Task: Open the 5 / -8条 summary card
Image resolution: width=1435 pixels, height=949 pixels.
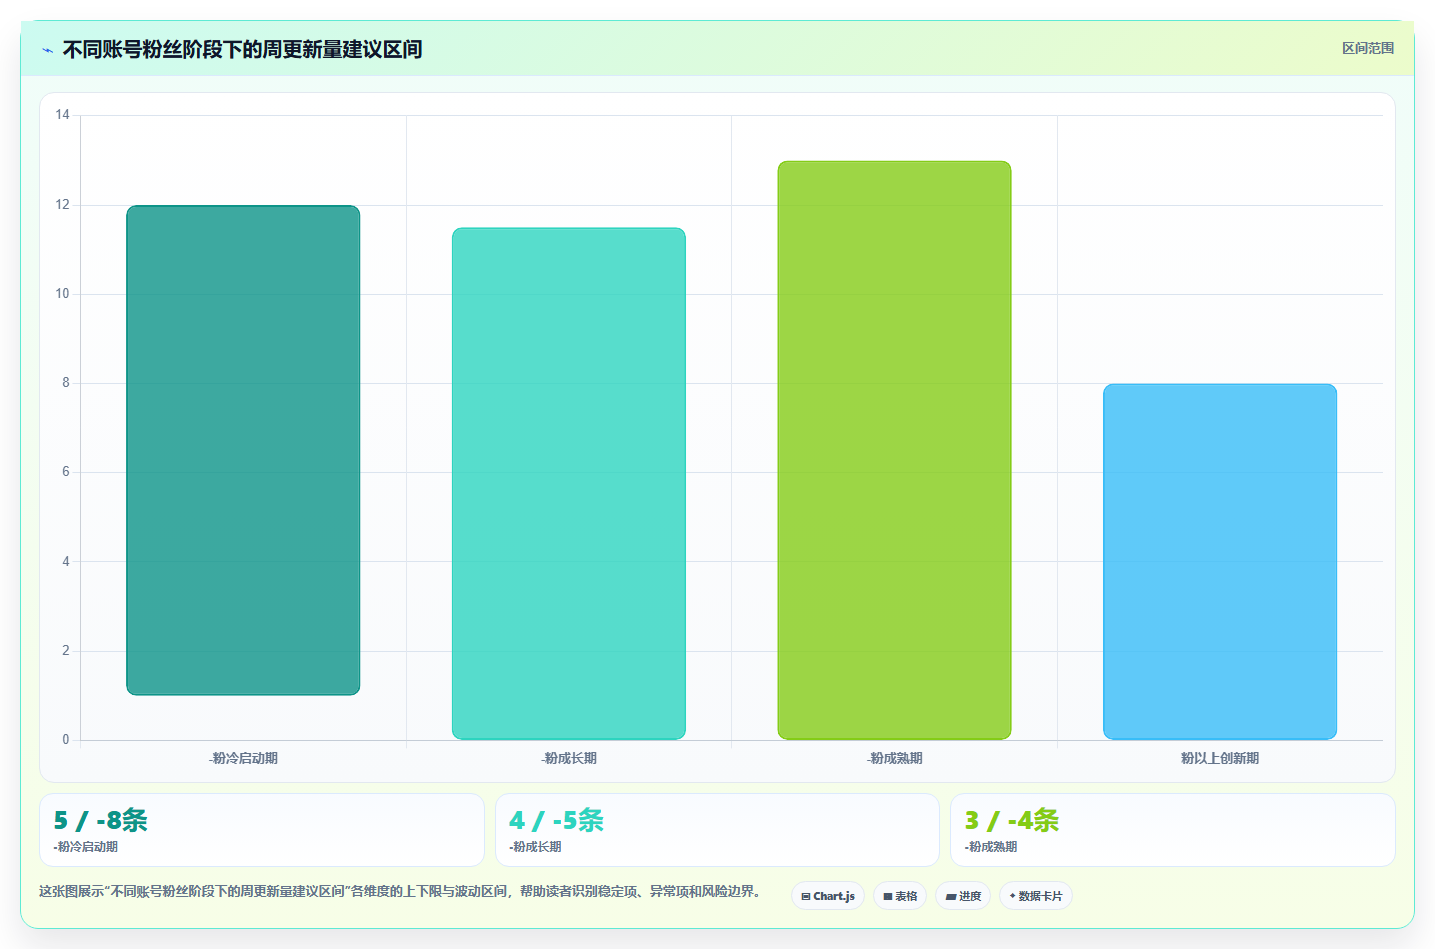Action: point(262,830)
